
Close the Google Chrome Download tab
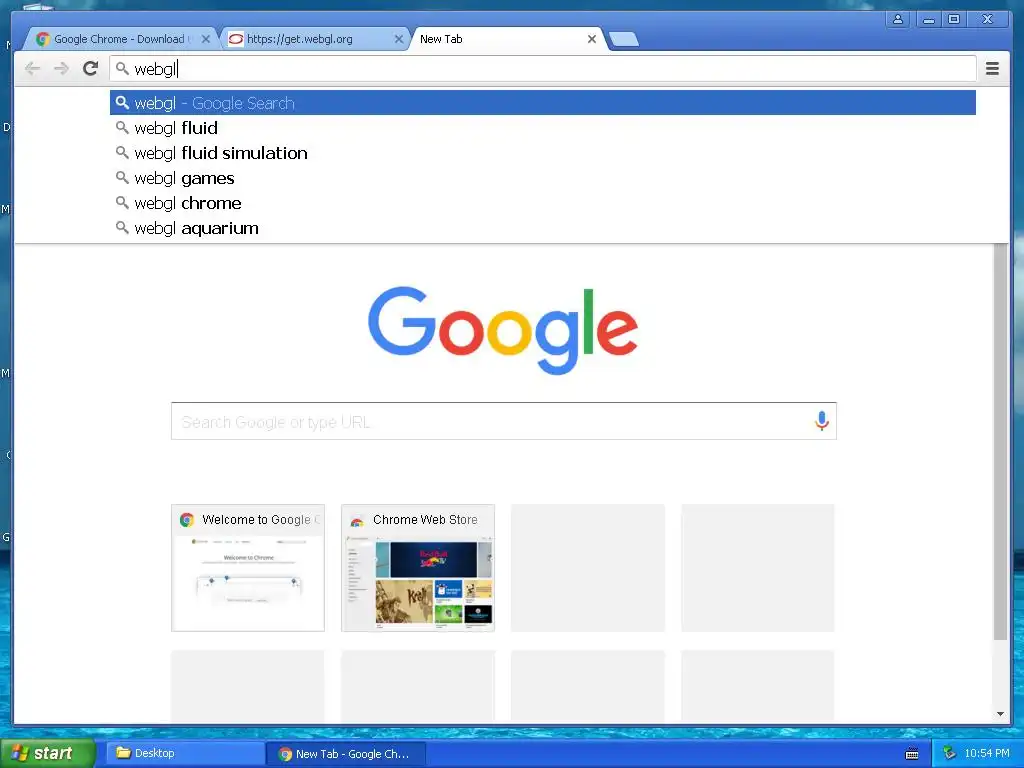206,39
